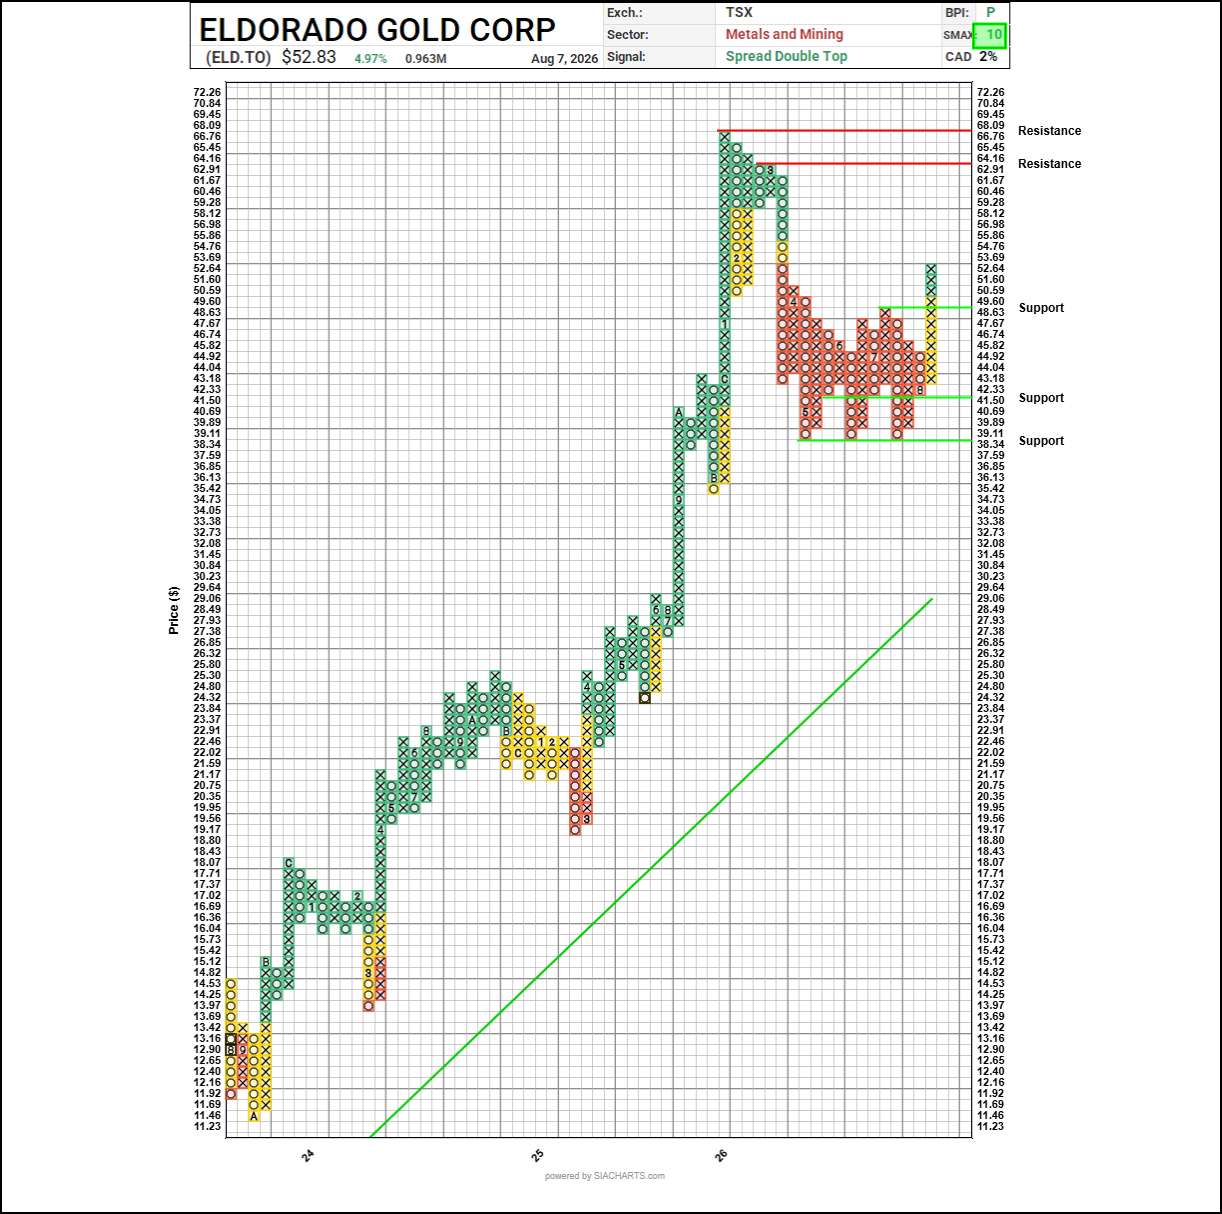
Task: Click the SMAX score 10 box
Action: 989,35
